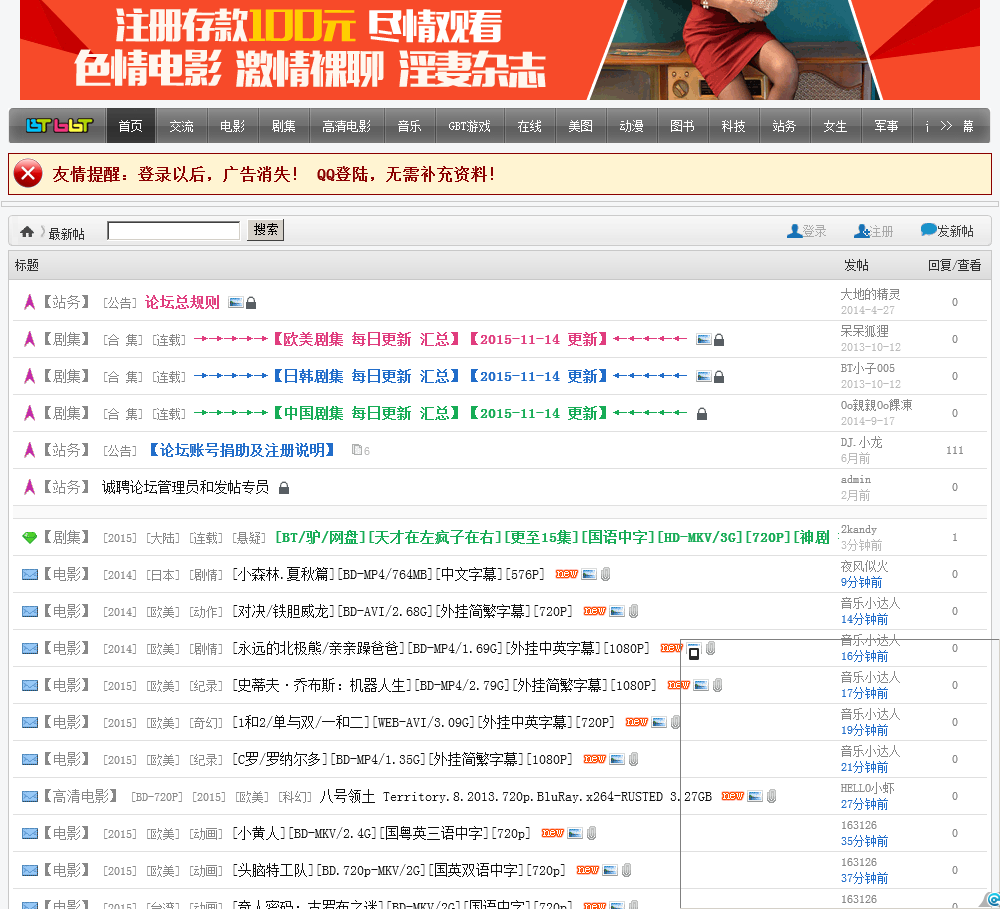Click the 发新帖 link
The height and width of the screenshot is (909, 1000).
(x=955, y=231)
